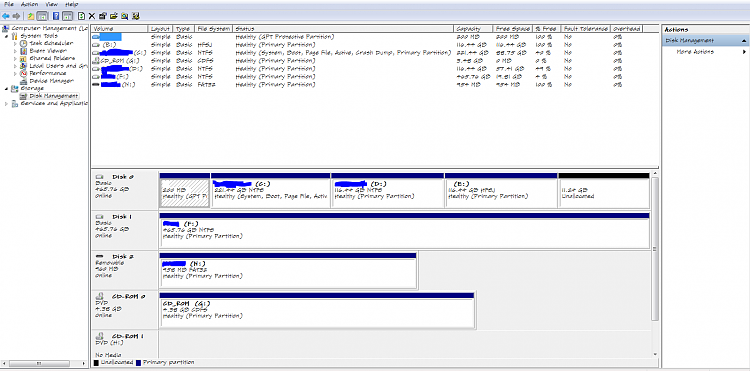
Task: Expand the Performance node arrow
Action: tap(15, 74)
